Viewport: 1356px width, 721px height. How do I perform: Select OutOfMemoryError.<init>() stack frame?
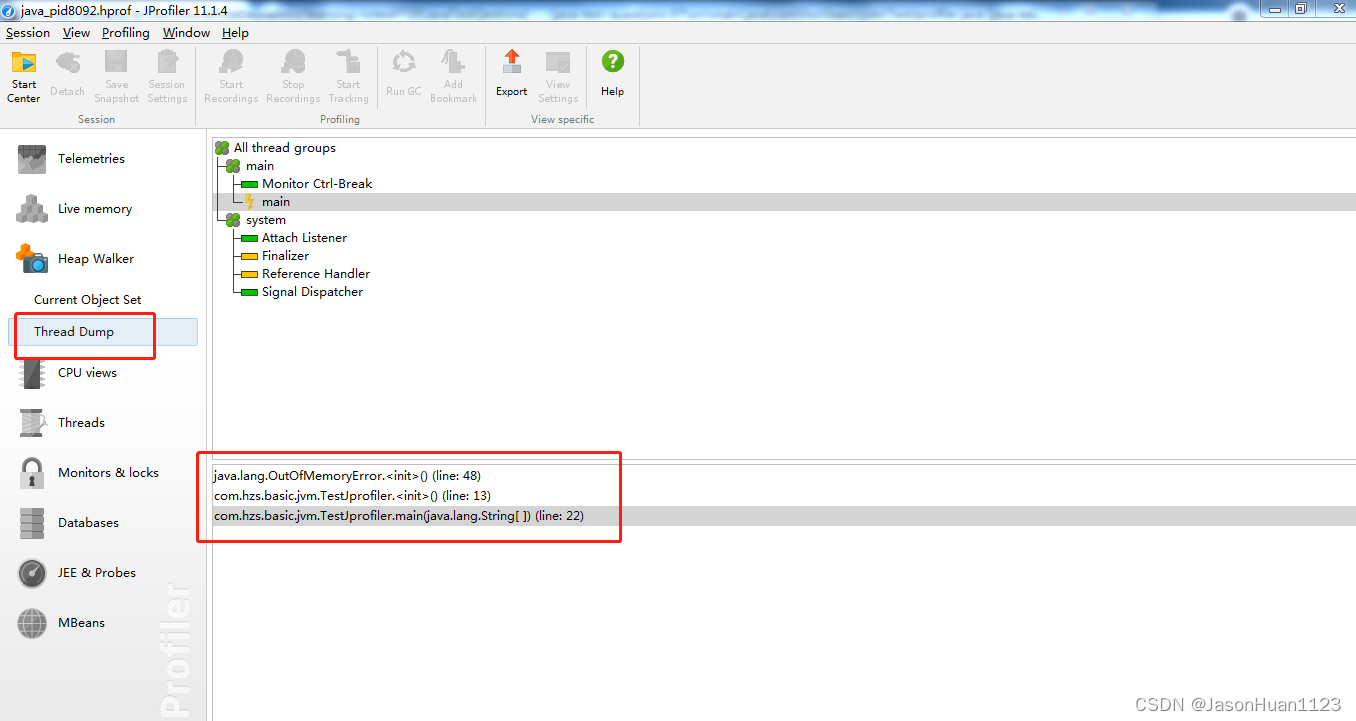click(x=347, y=476)
